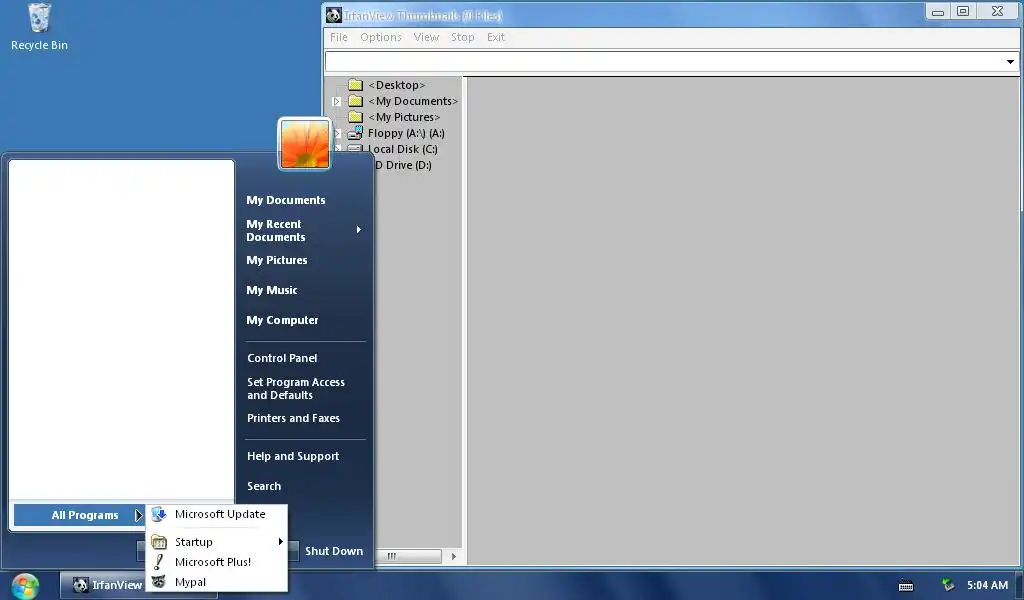Open the File menu in IrfanView Thumbnails
The image size is (1024, 600).
point(339,37)
